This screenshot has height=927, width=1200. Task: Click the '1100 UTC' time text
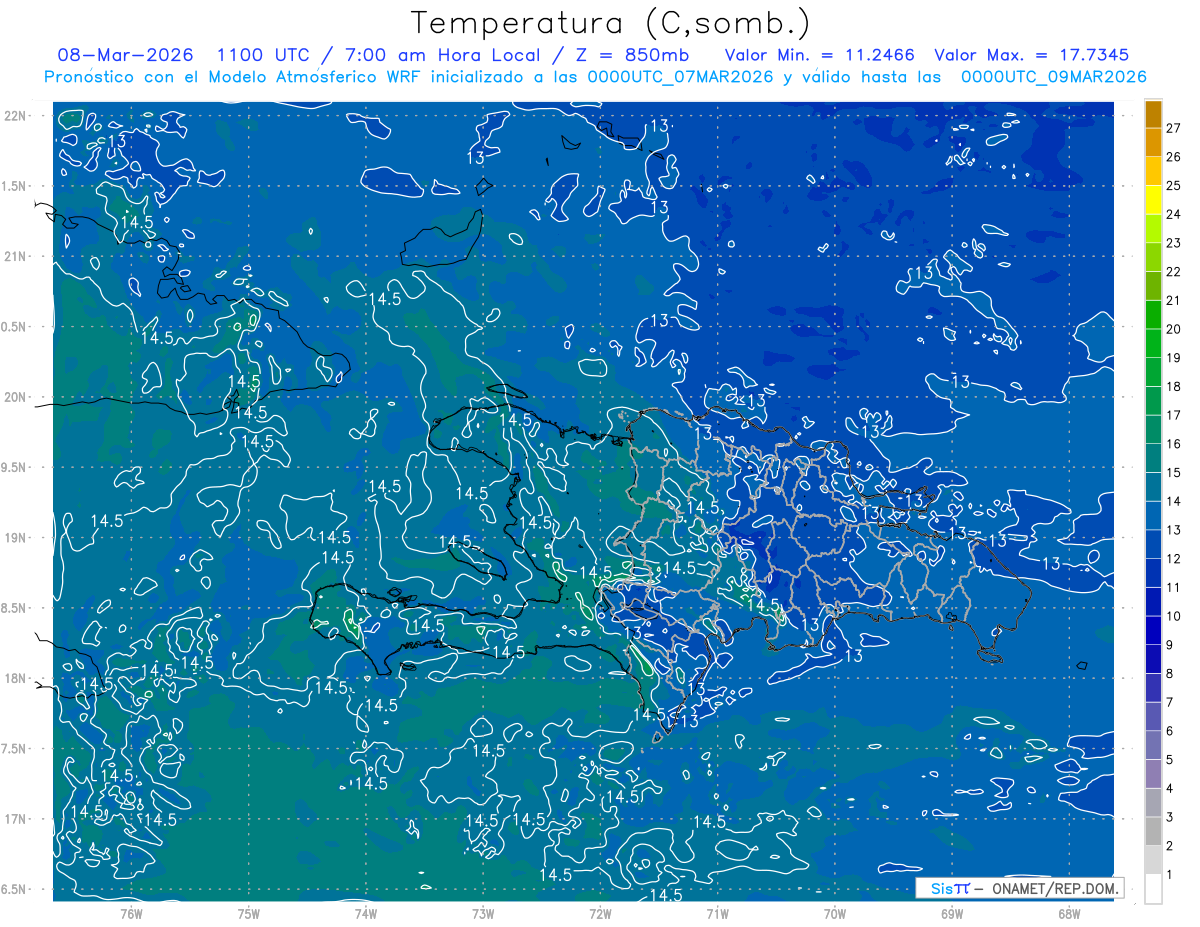262,55
